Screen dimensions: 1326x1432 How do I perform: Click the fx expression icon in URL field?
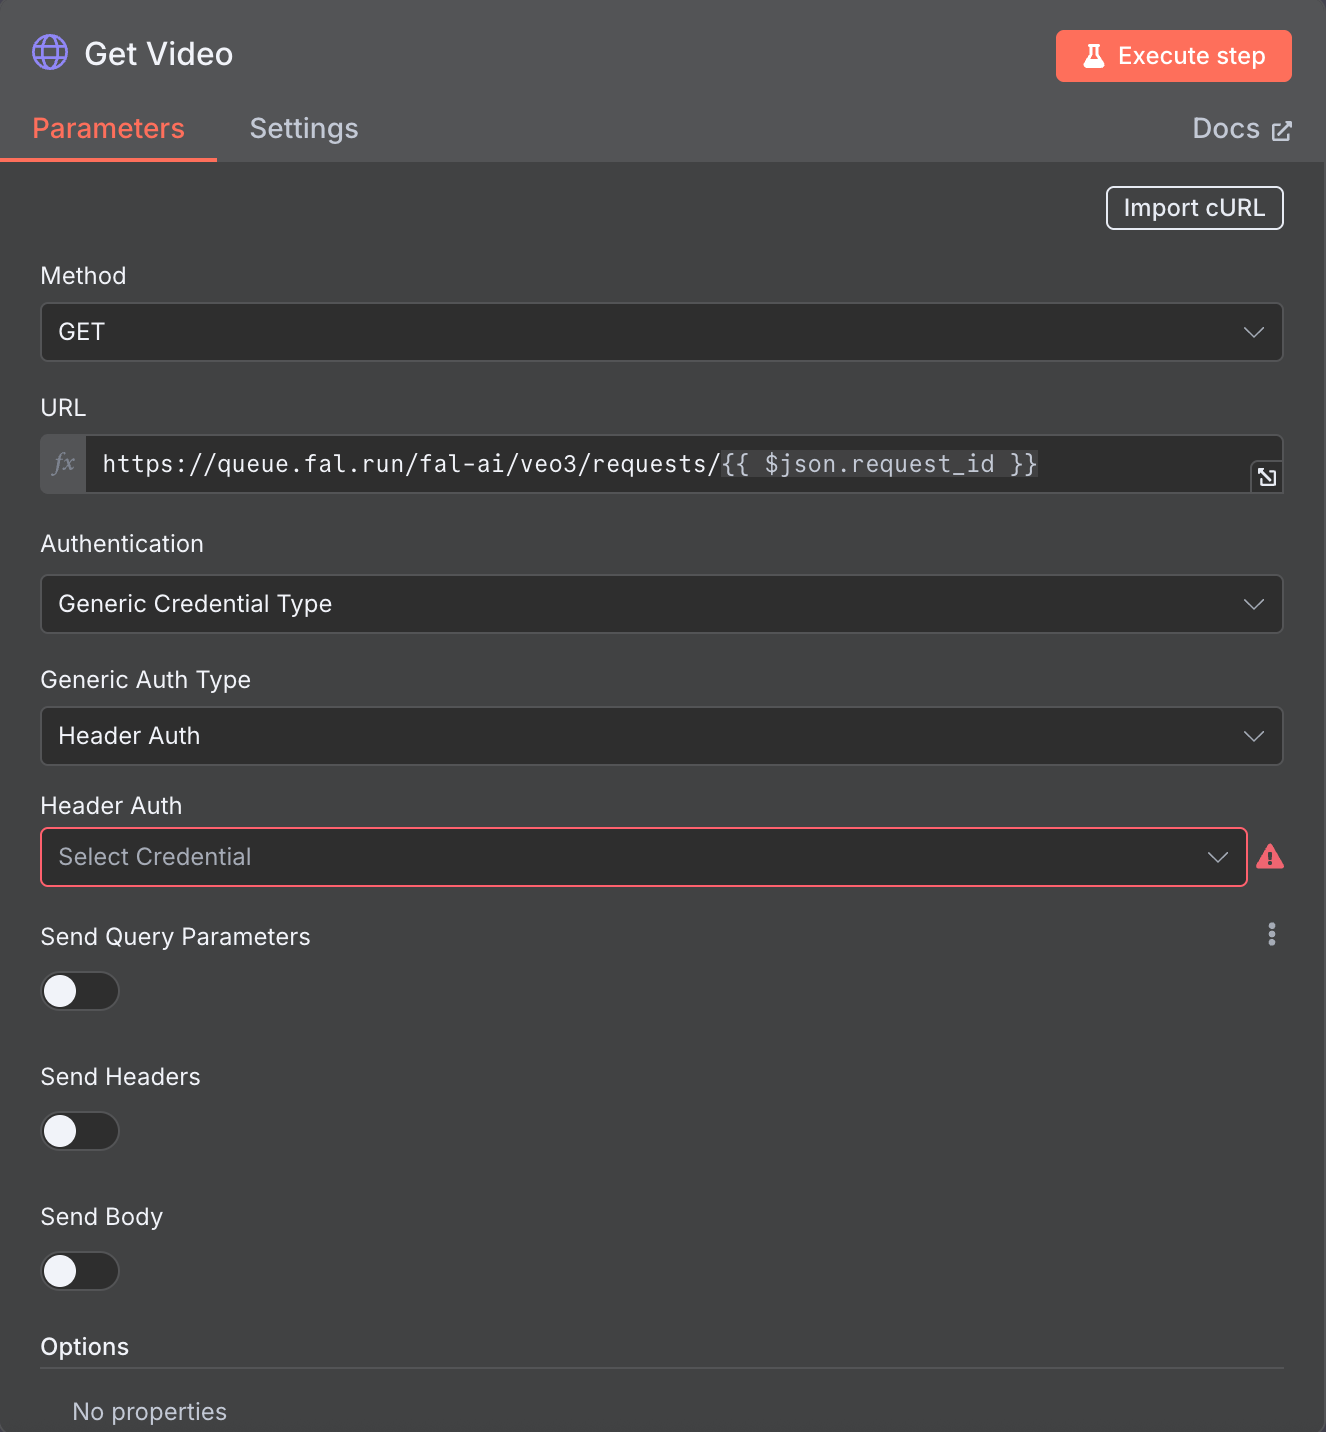pos(63,464)
